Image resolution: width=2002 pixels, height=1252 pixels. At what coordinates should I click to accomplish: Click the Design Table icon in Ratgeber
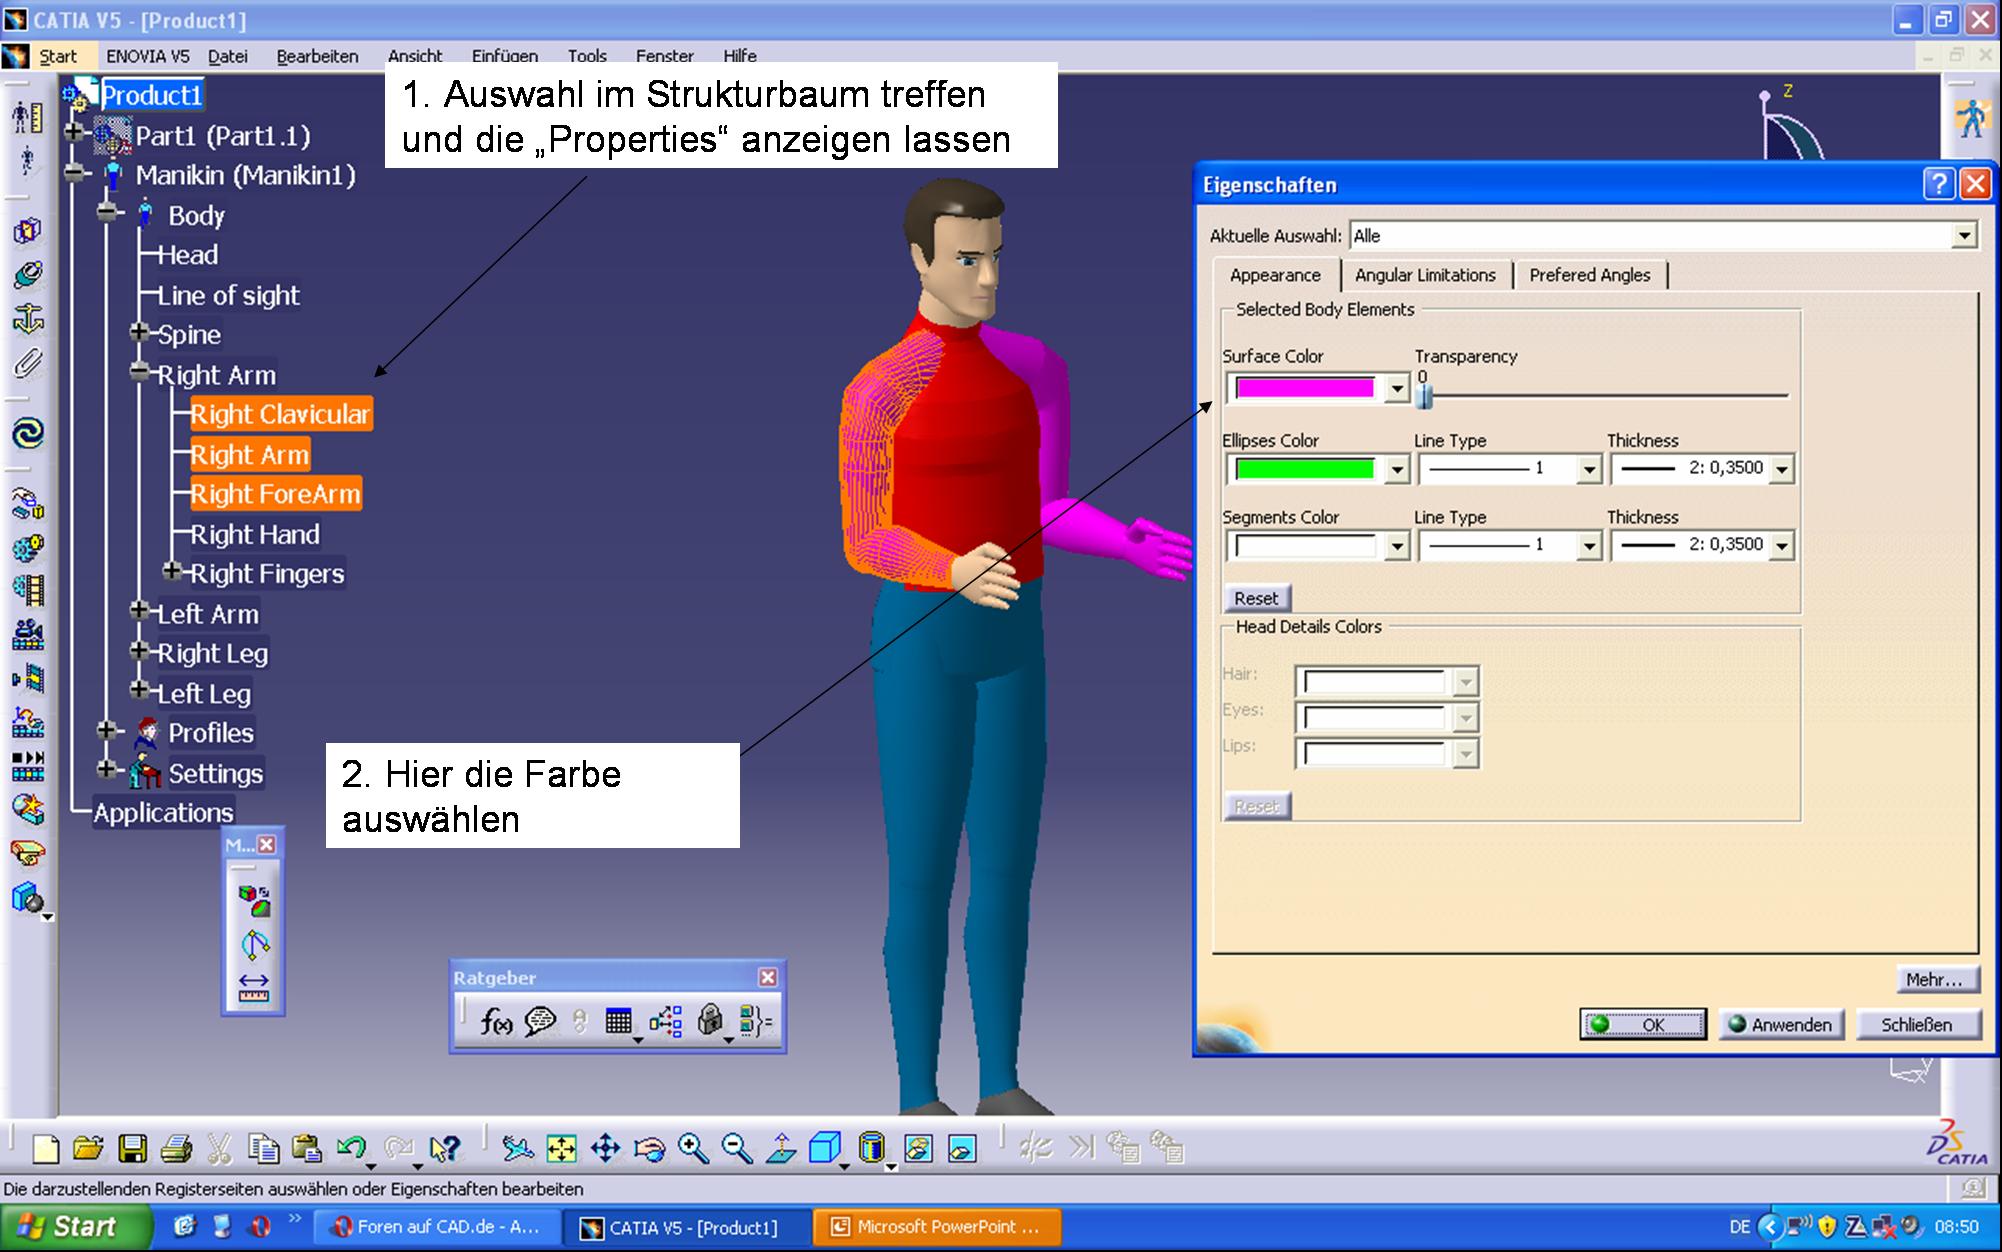[618, 1021]
